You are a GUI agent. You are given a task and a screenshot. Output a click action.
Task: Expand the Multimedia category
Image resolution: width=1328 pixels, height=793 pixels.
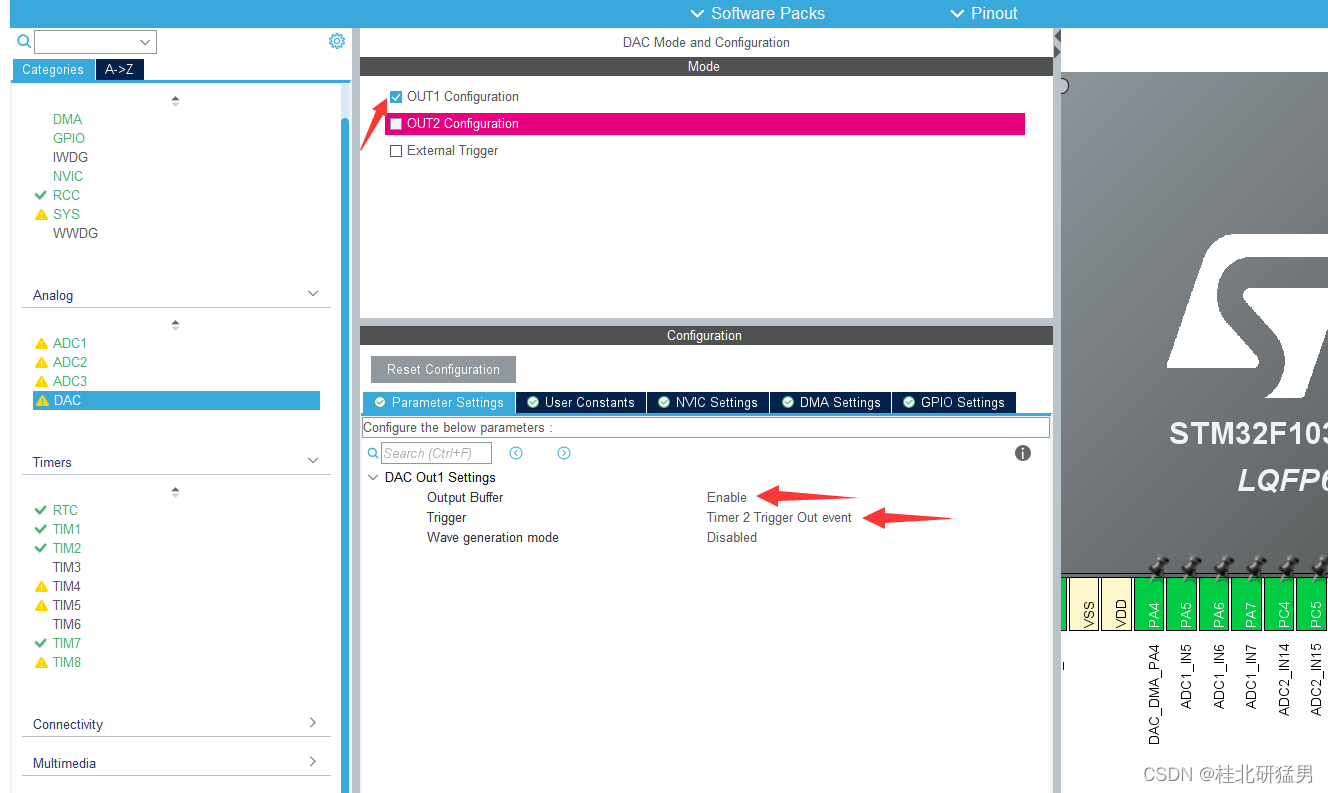tap(313, 761)
